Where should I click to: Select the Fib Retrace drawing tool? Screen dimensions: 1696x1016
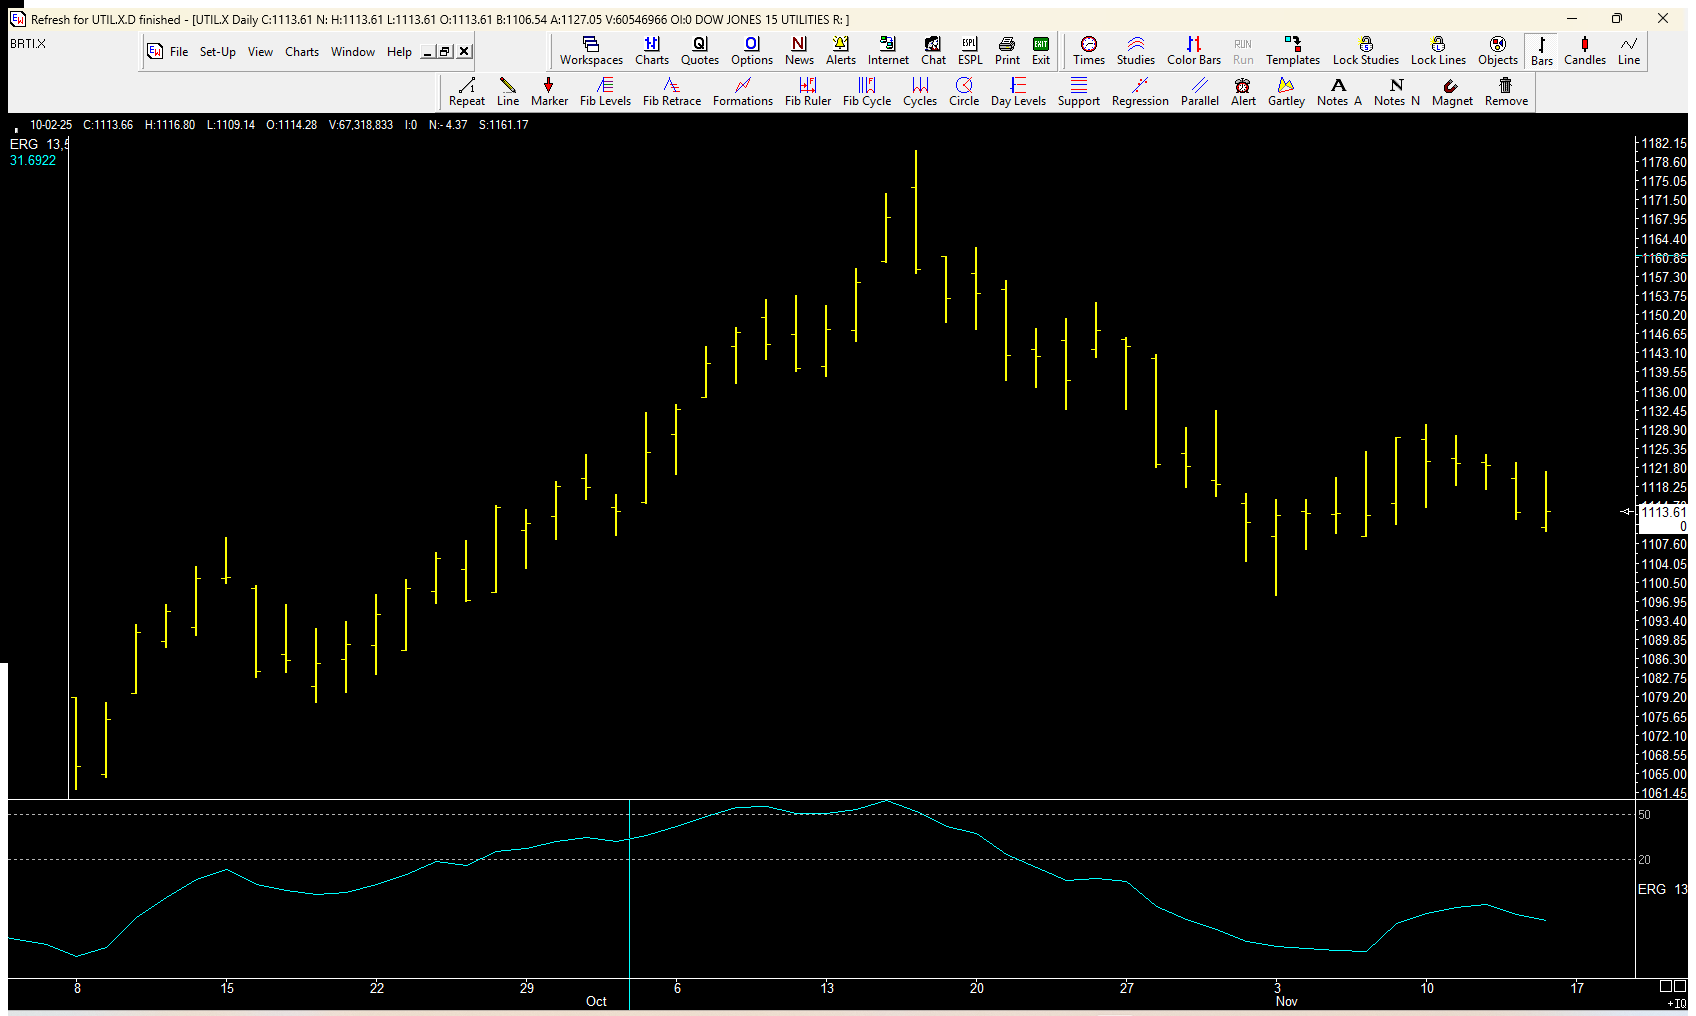tap(671, 92)
